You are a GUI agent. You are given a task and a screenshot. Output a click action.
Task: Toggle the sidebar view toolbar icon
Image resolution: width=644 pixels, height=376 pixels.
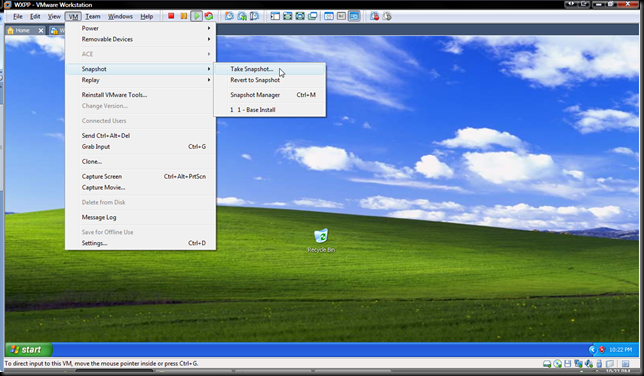click(275, 16)
